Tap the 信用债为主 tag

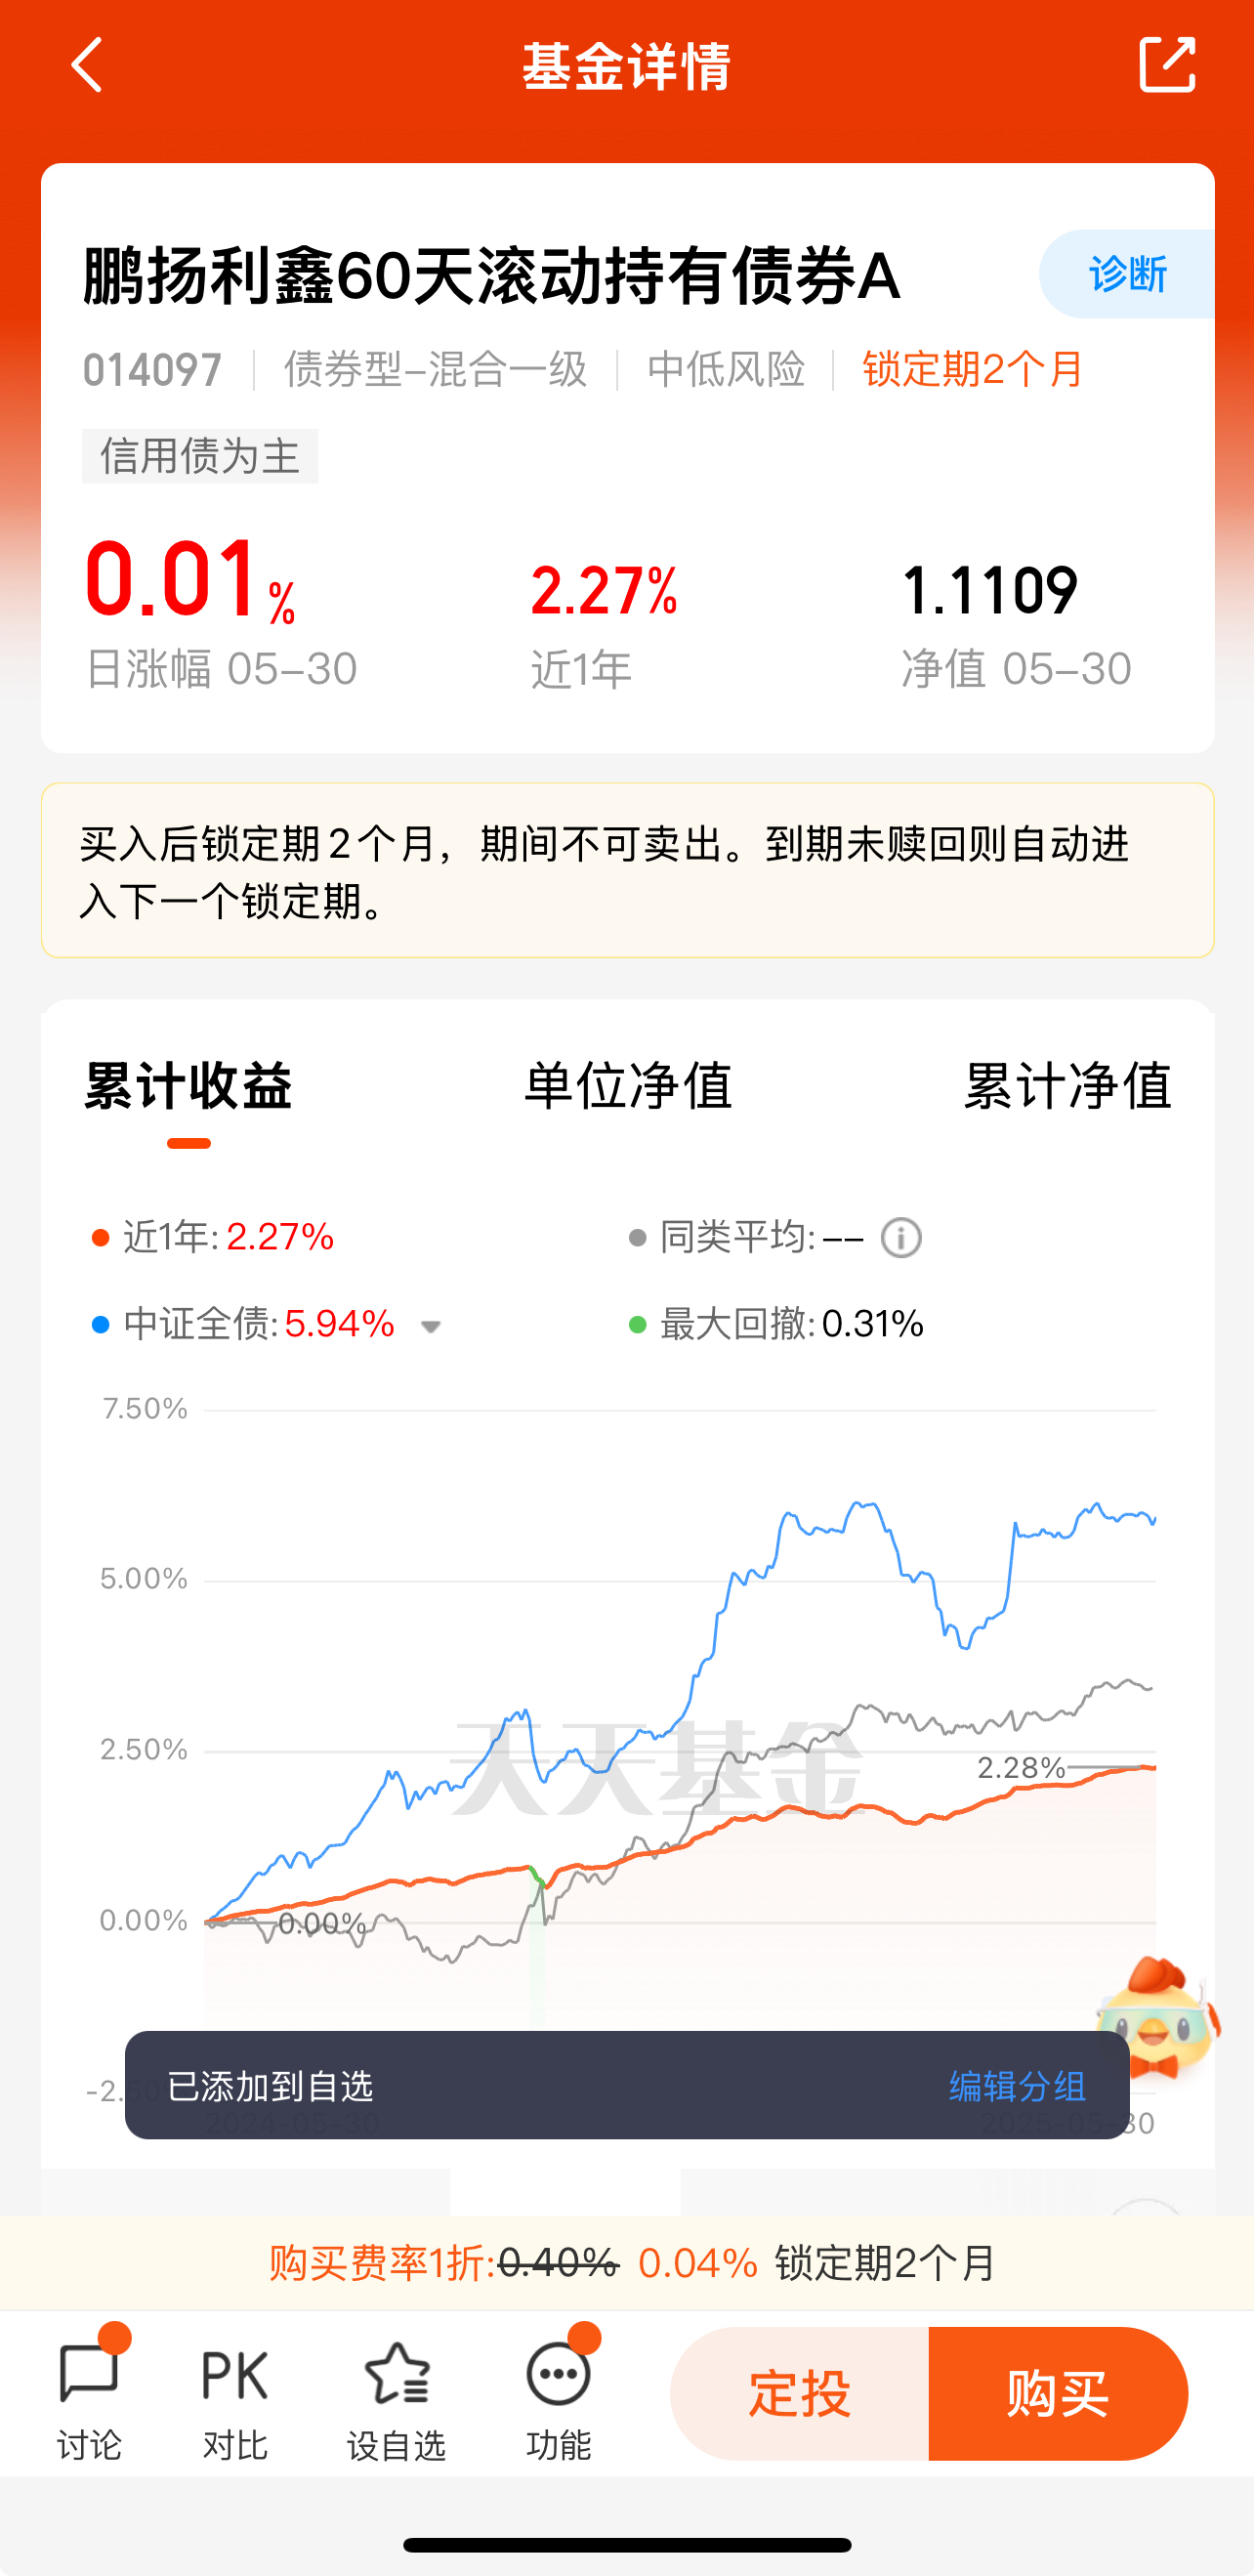[x=200, y=456]
